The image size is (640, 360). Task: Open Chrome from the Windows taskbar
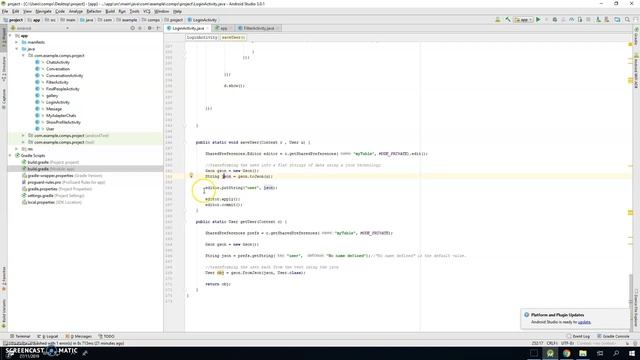567,353
